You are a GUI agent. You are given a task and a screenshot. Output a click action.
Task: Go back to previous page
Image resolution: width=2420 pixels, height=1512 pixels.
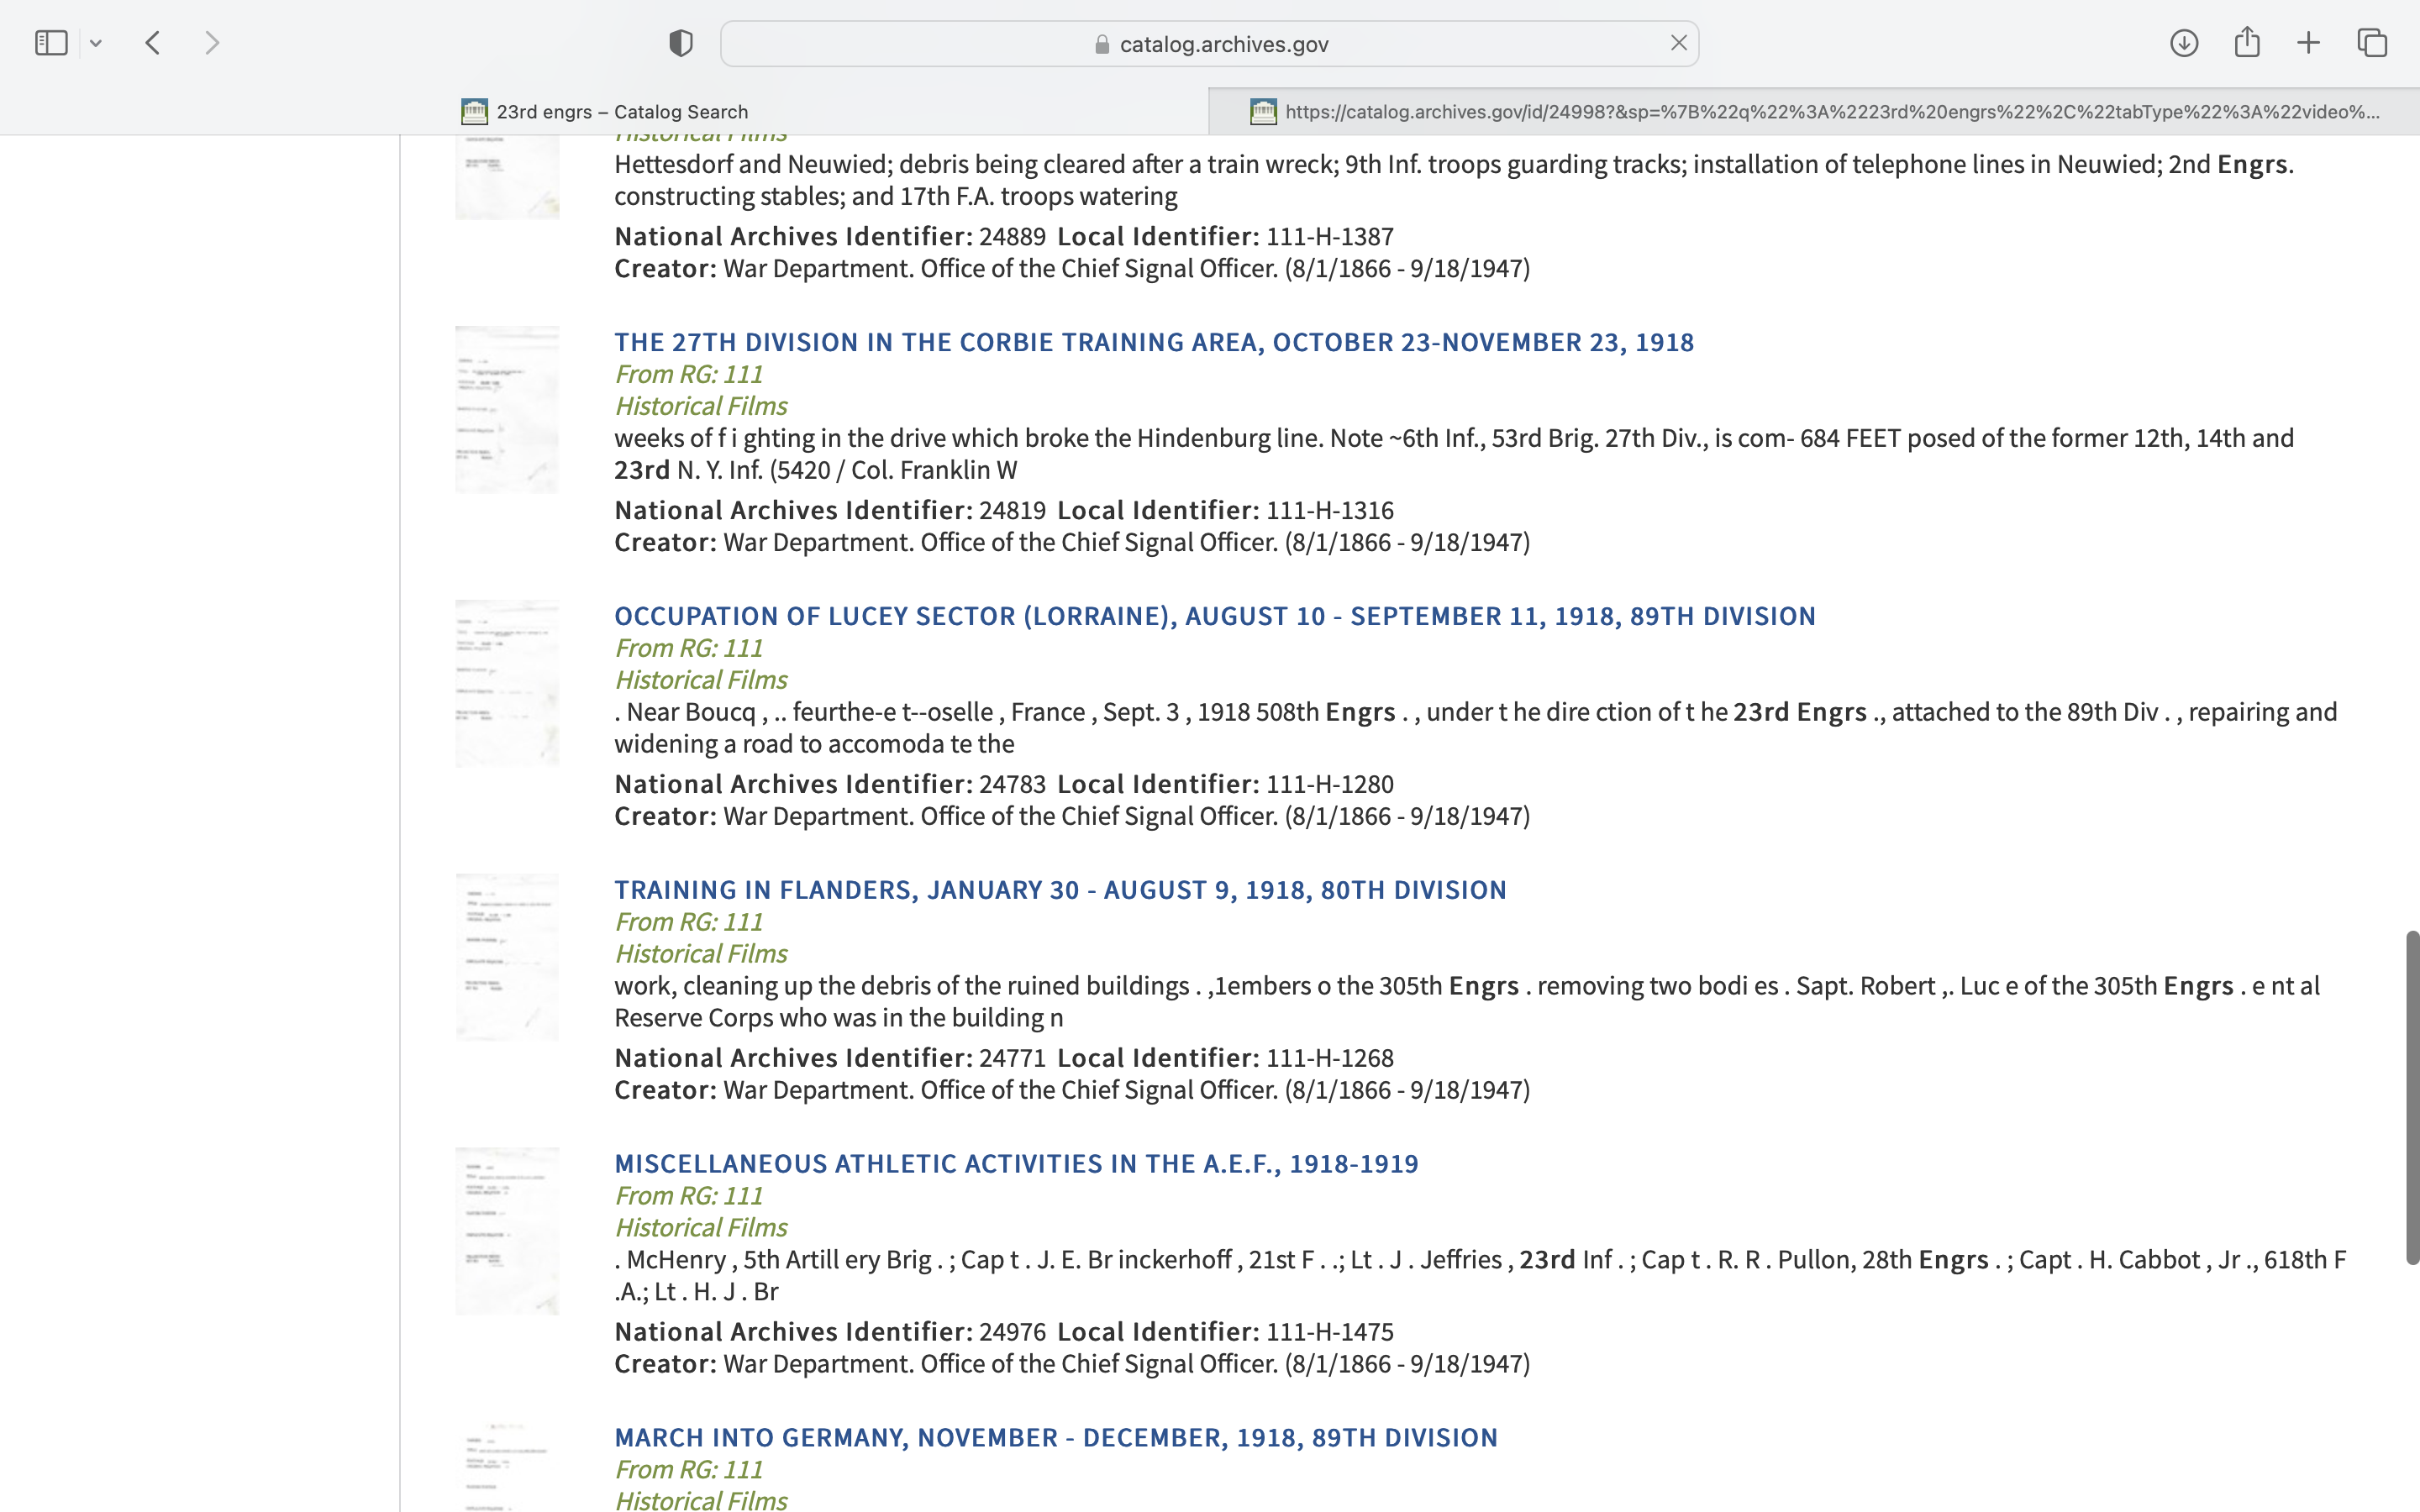point(153,43)
